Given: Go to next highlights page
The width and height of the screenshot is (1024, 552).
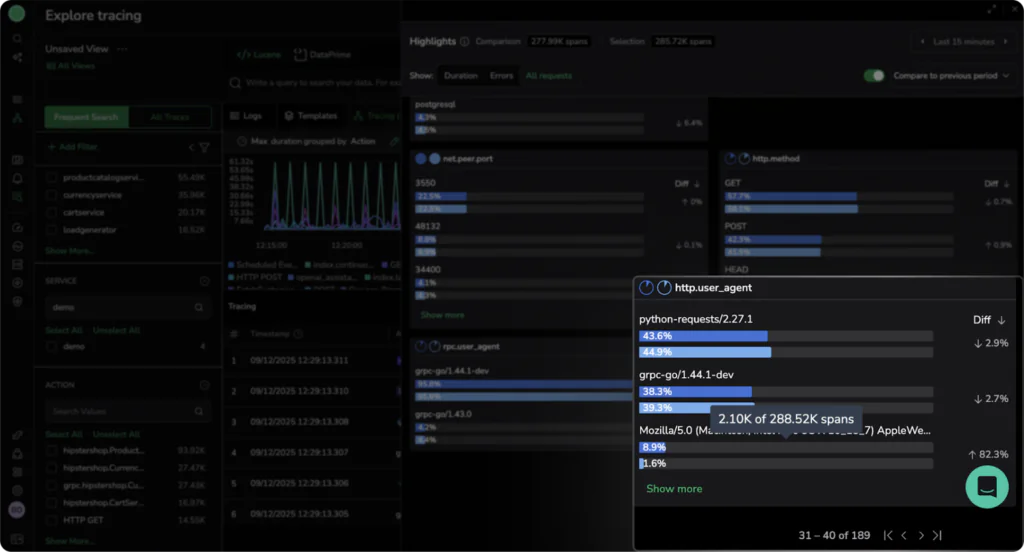Looking at the screenshot, I should pyautogui.click(x=921, y=536).
